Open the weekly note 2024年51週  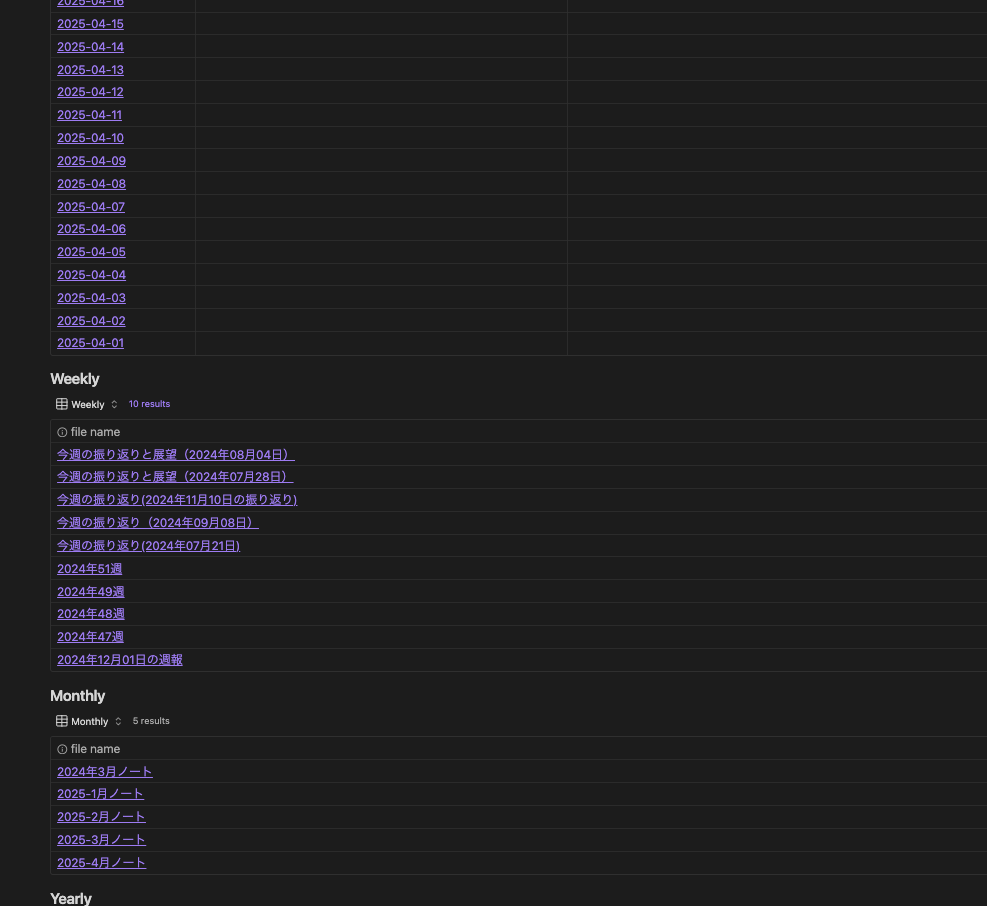89,568
